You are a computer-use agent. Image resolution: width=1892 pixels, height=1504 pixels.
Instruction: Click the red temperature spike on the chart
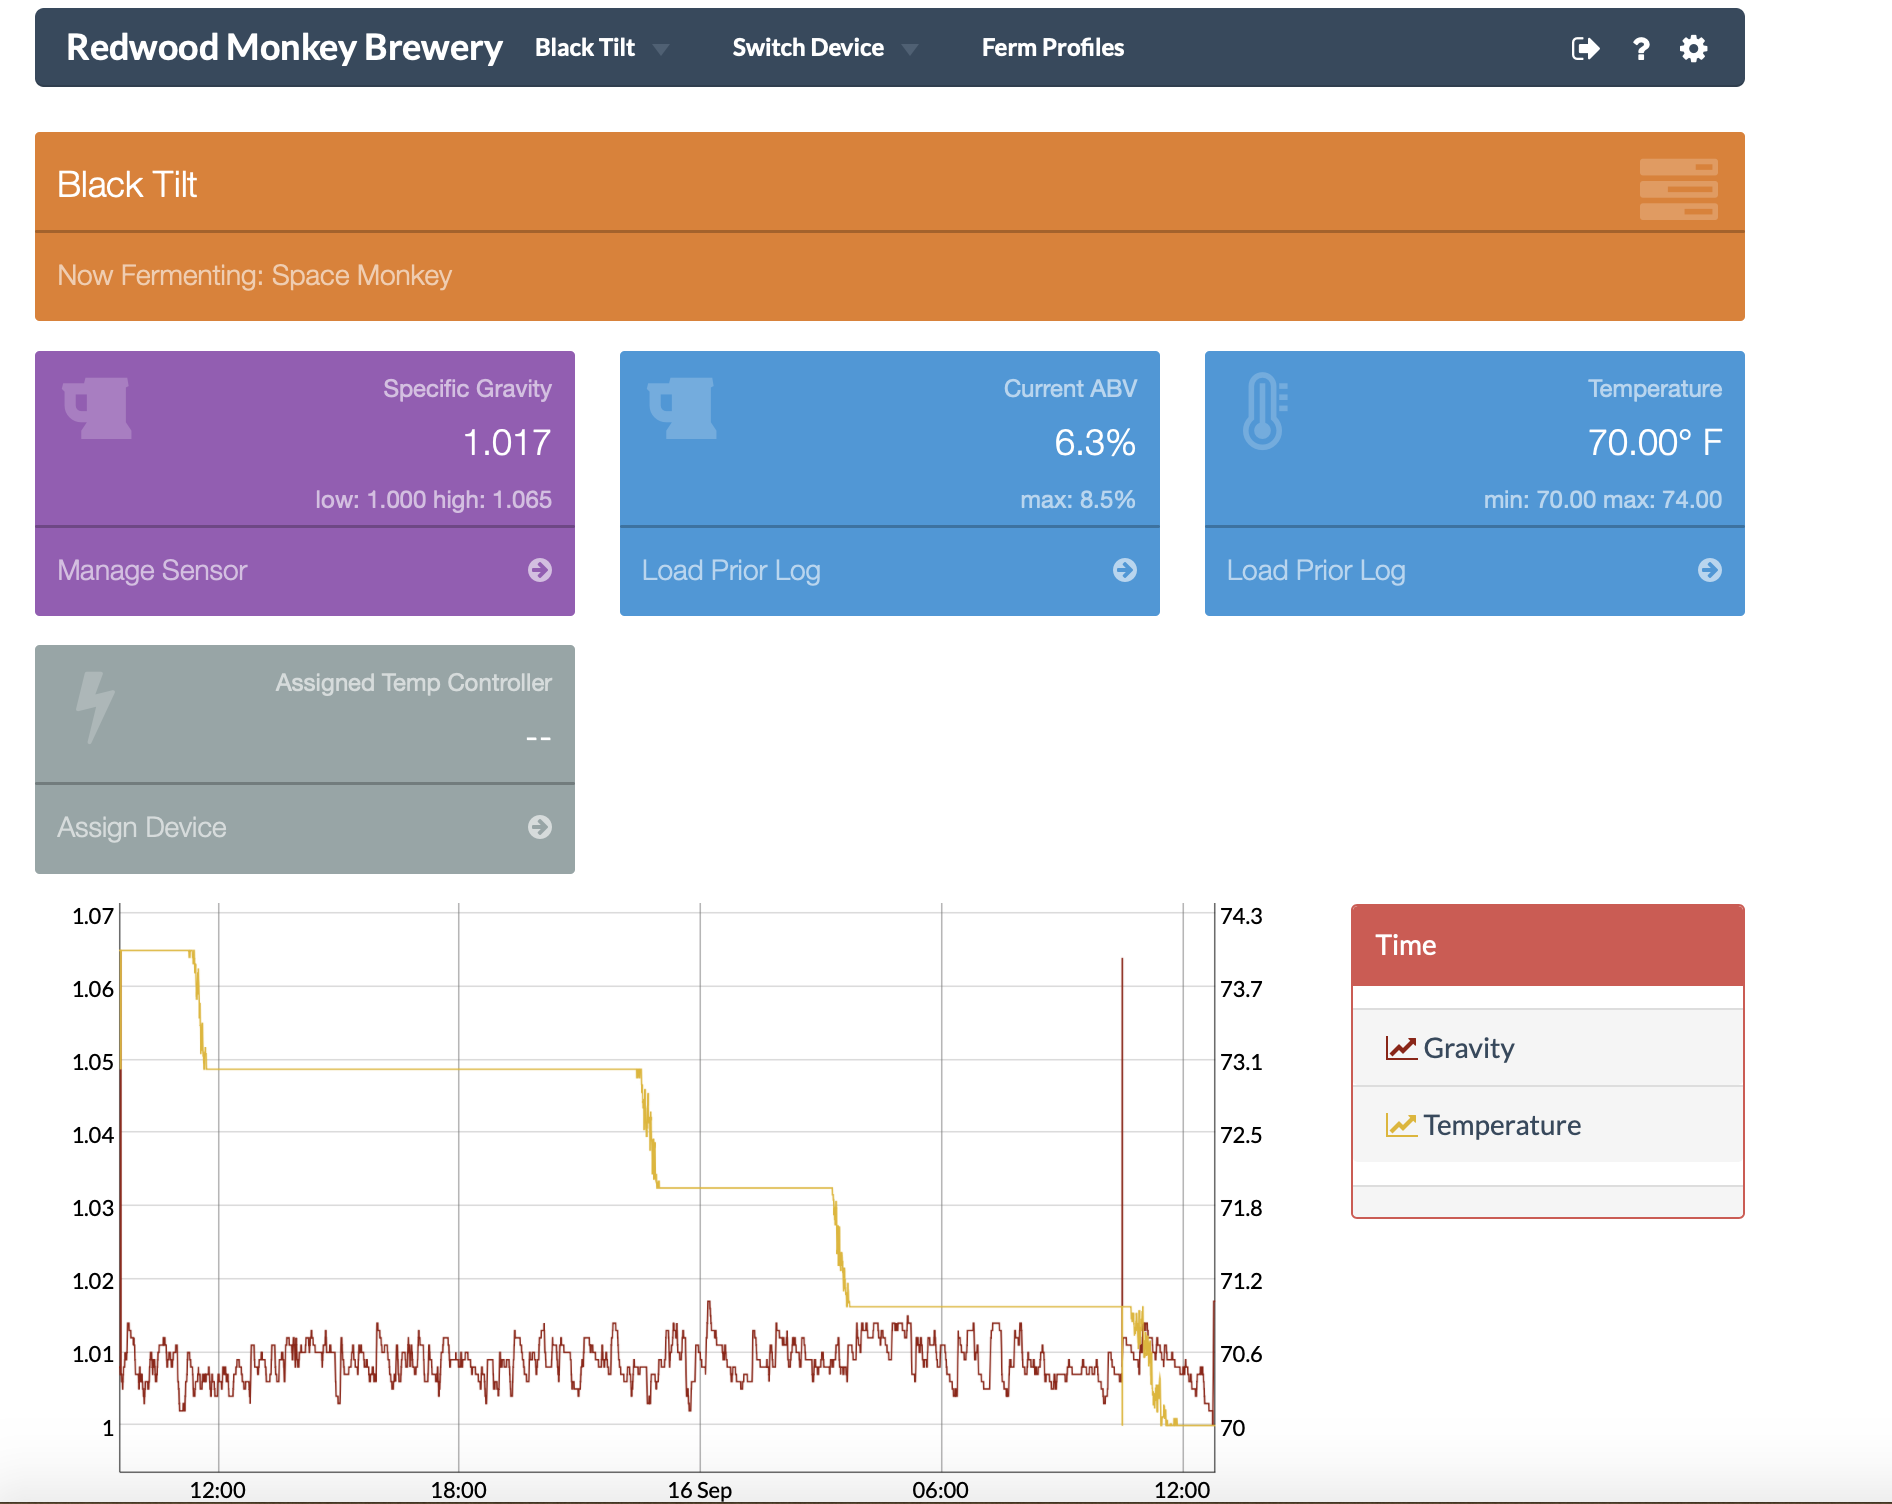point(1122,1100)
